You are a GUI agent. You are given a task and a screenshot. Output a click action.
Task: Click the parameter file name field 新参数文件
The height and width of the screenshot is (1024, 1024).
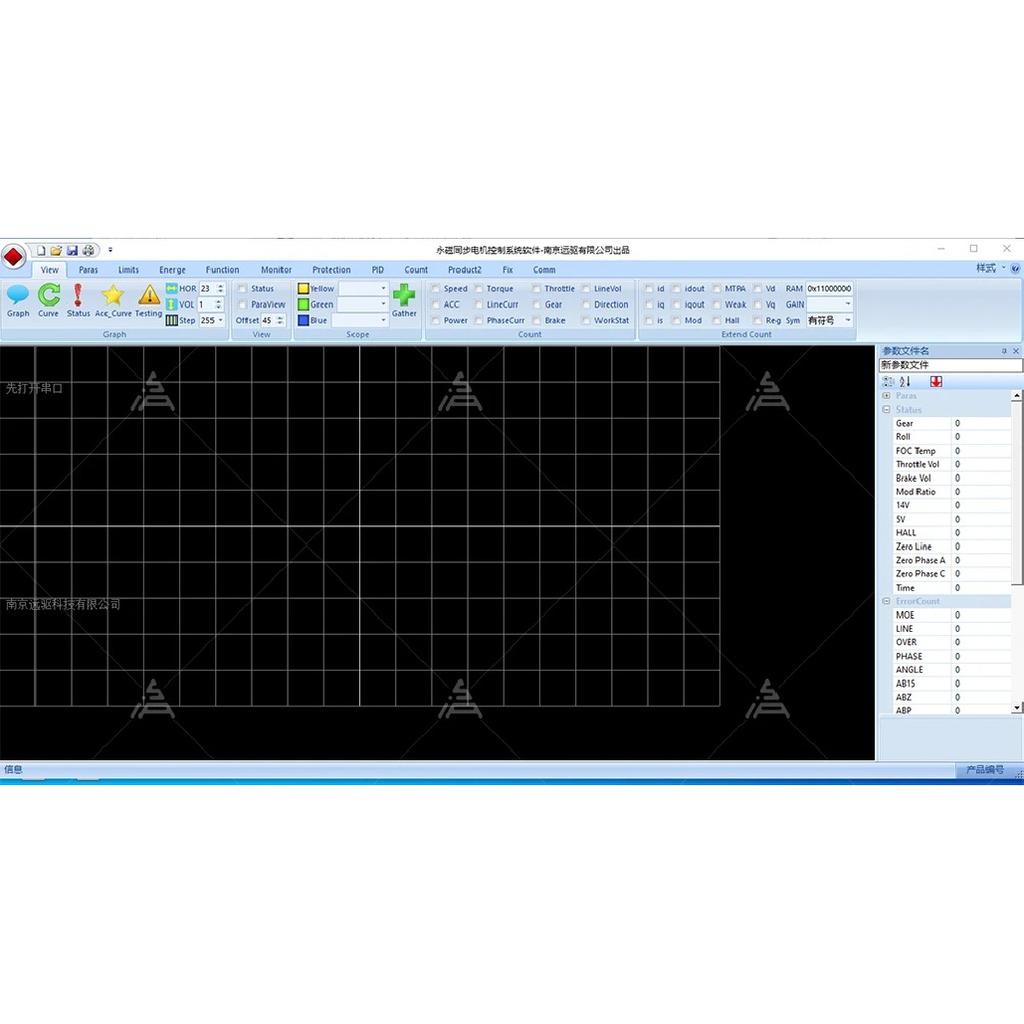[x=950, y=365]
